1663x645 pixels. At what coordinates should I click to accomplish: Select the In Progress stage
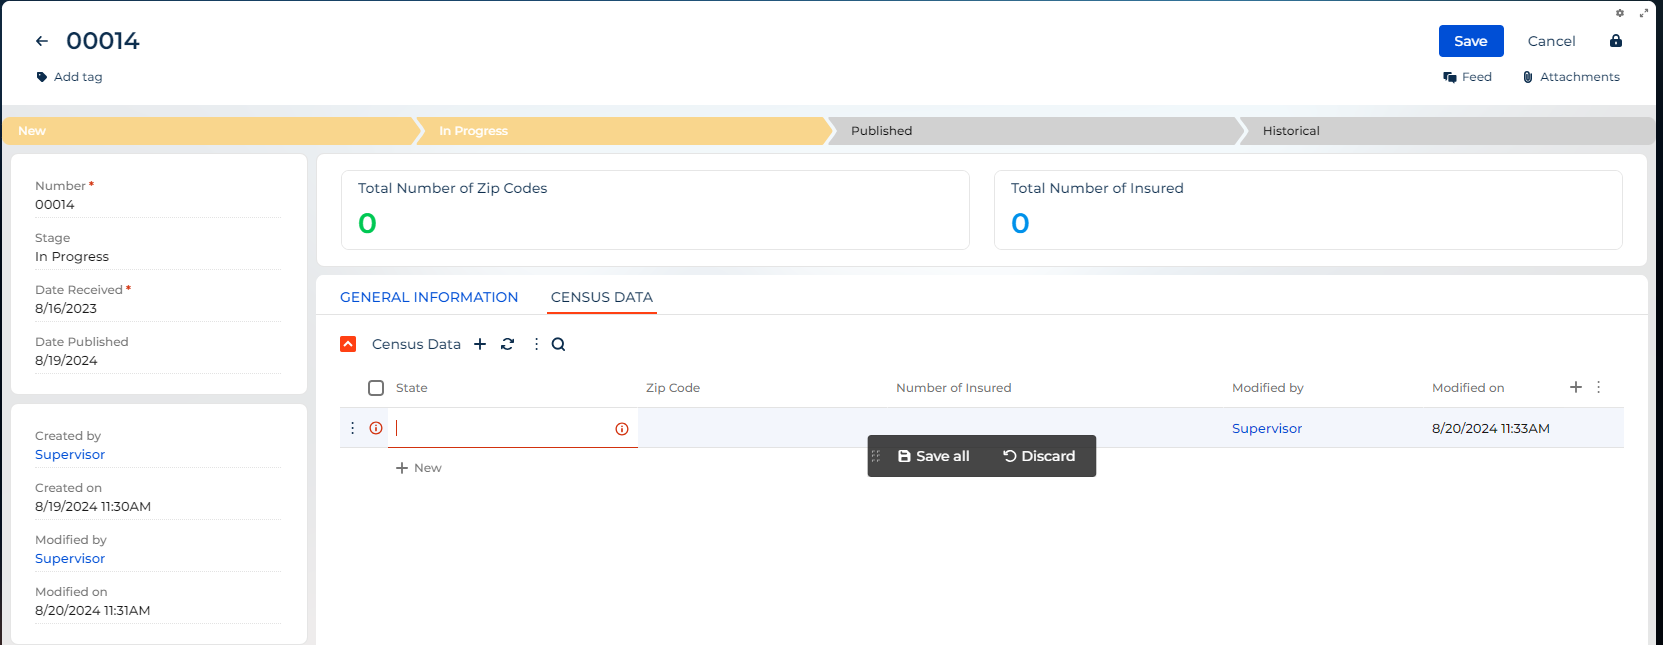[625, 131]
